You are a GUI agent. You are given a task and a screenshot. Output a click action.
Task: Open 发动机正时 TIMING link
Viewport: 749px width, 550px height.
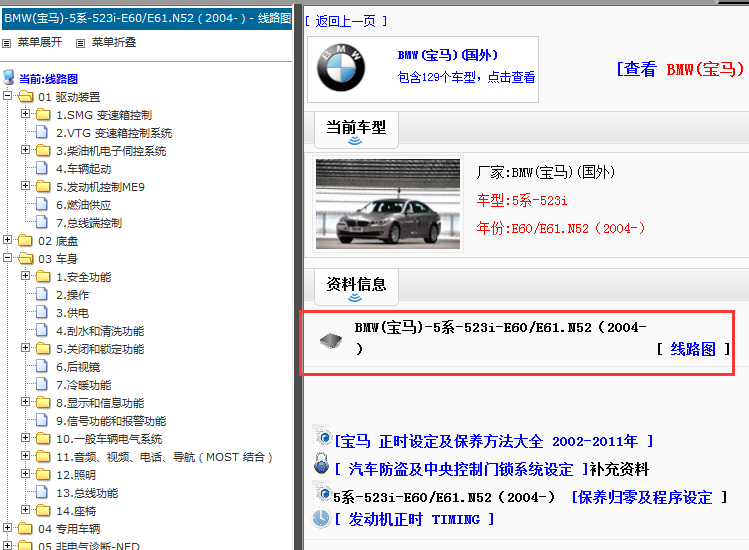coord(414,519)
